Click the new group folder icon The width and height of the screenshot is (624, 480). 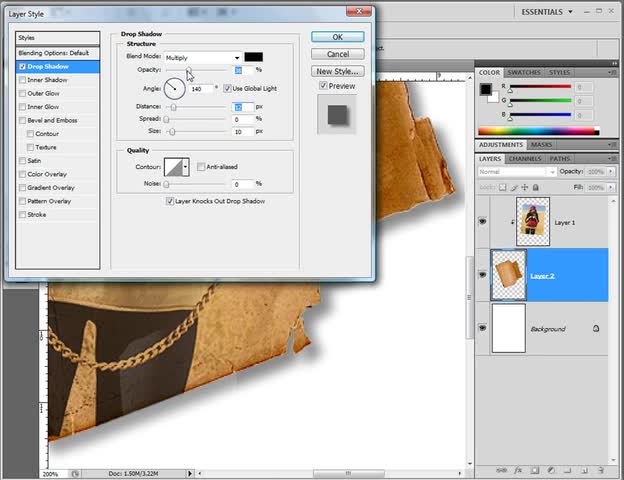[x=568, y=470]
